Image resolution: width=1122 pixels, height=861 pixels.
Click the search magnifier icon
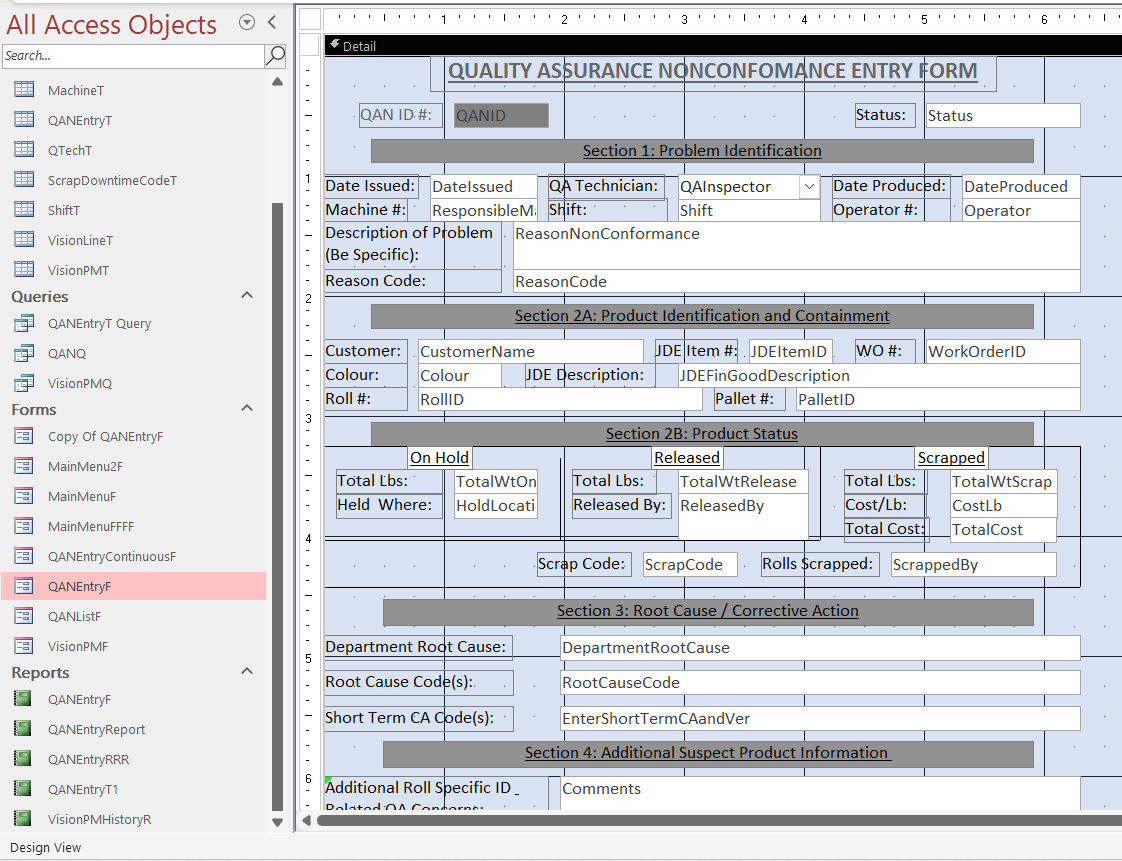tap(275, 55)
